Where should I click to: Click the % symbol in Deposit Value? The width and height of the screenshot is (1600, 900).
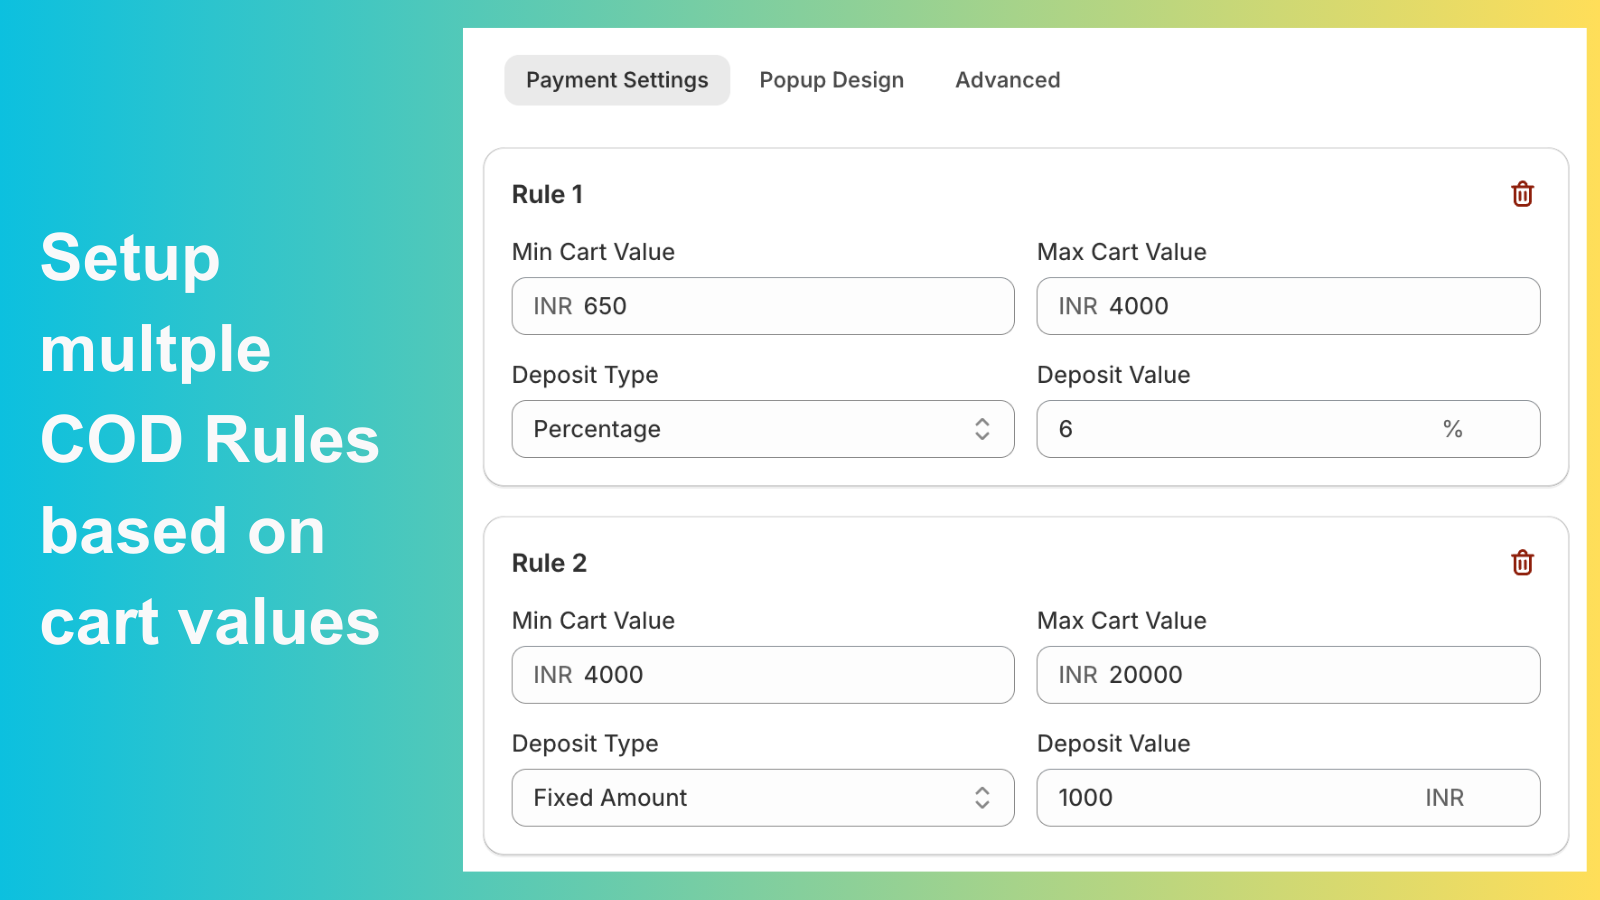1453,429
